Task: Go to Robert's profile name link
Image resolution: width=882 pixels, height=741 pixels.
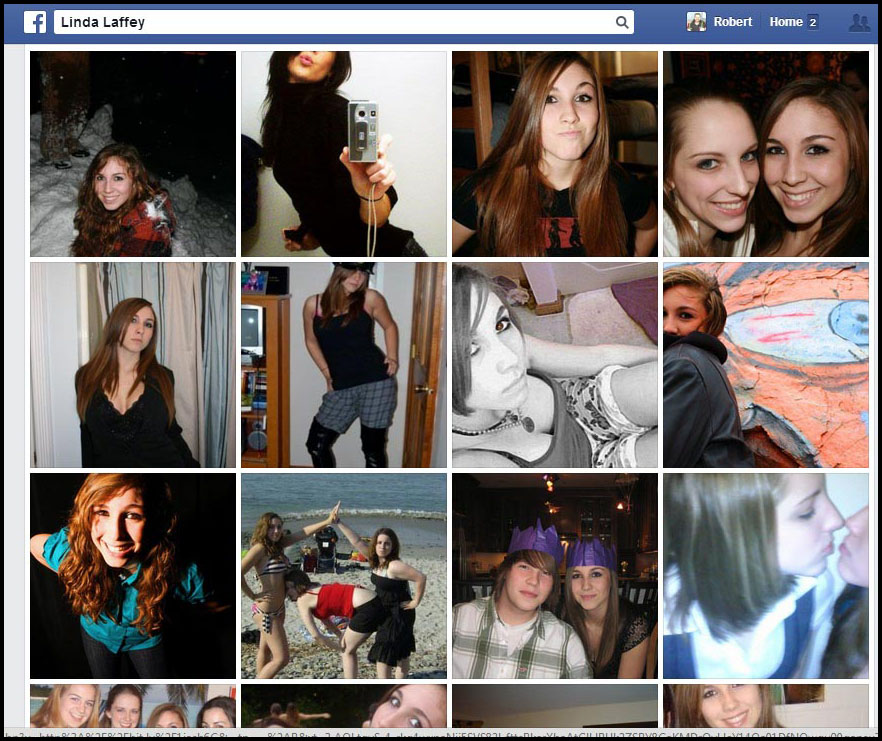Action: point(732,22)
